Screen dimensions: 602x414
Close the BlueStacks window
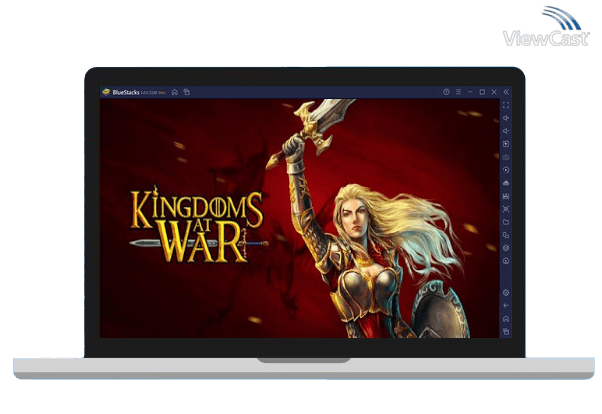click(494, 92)
